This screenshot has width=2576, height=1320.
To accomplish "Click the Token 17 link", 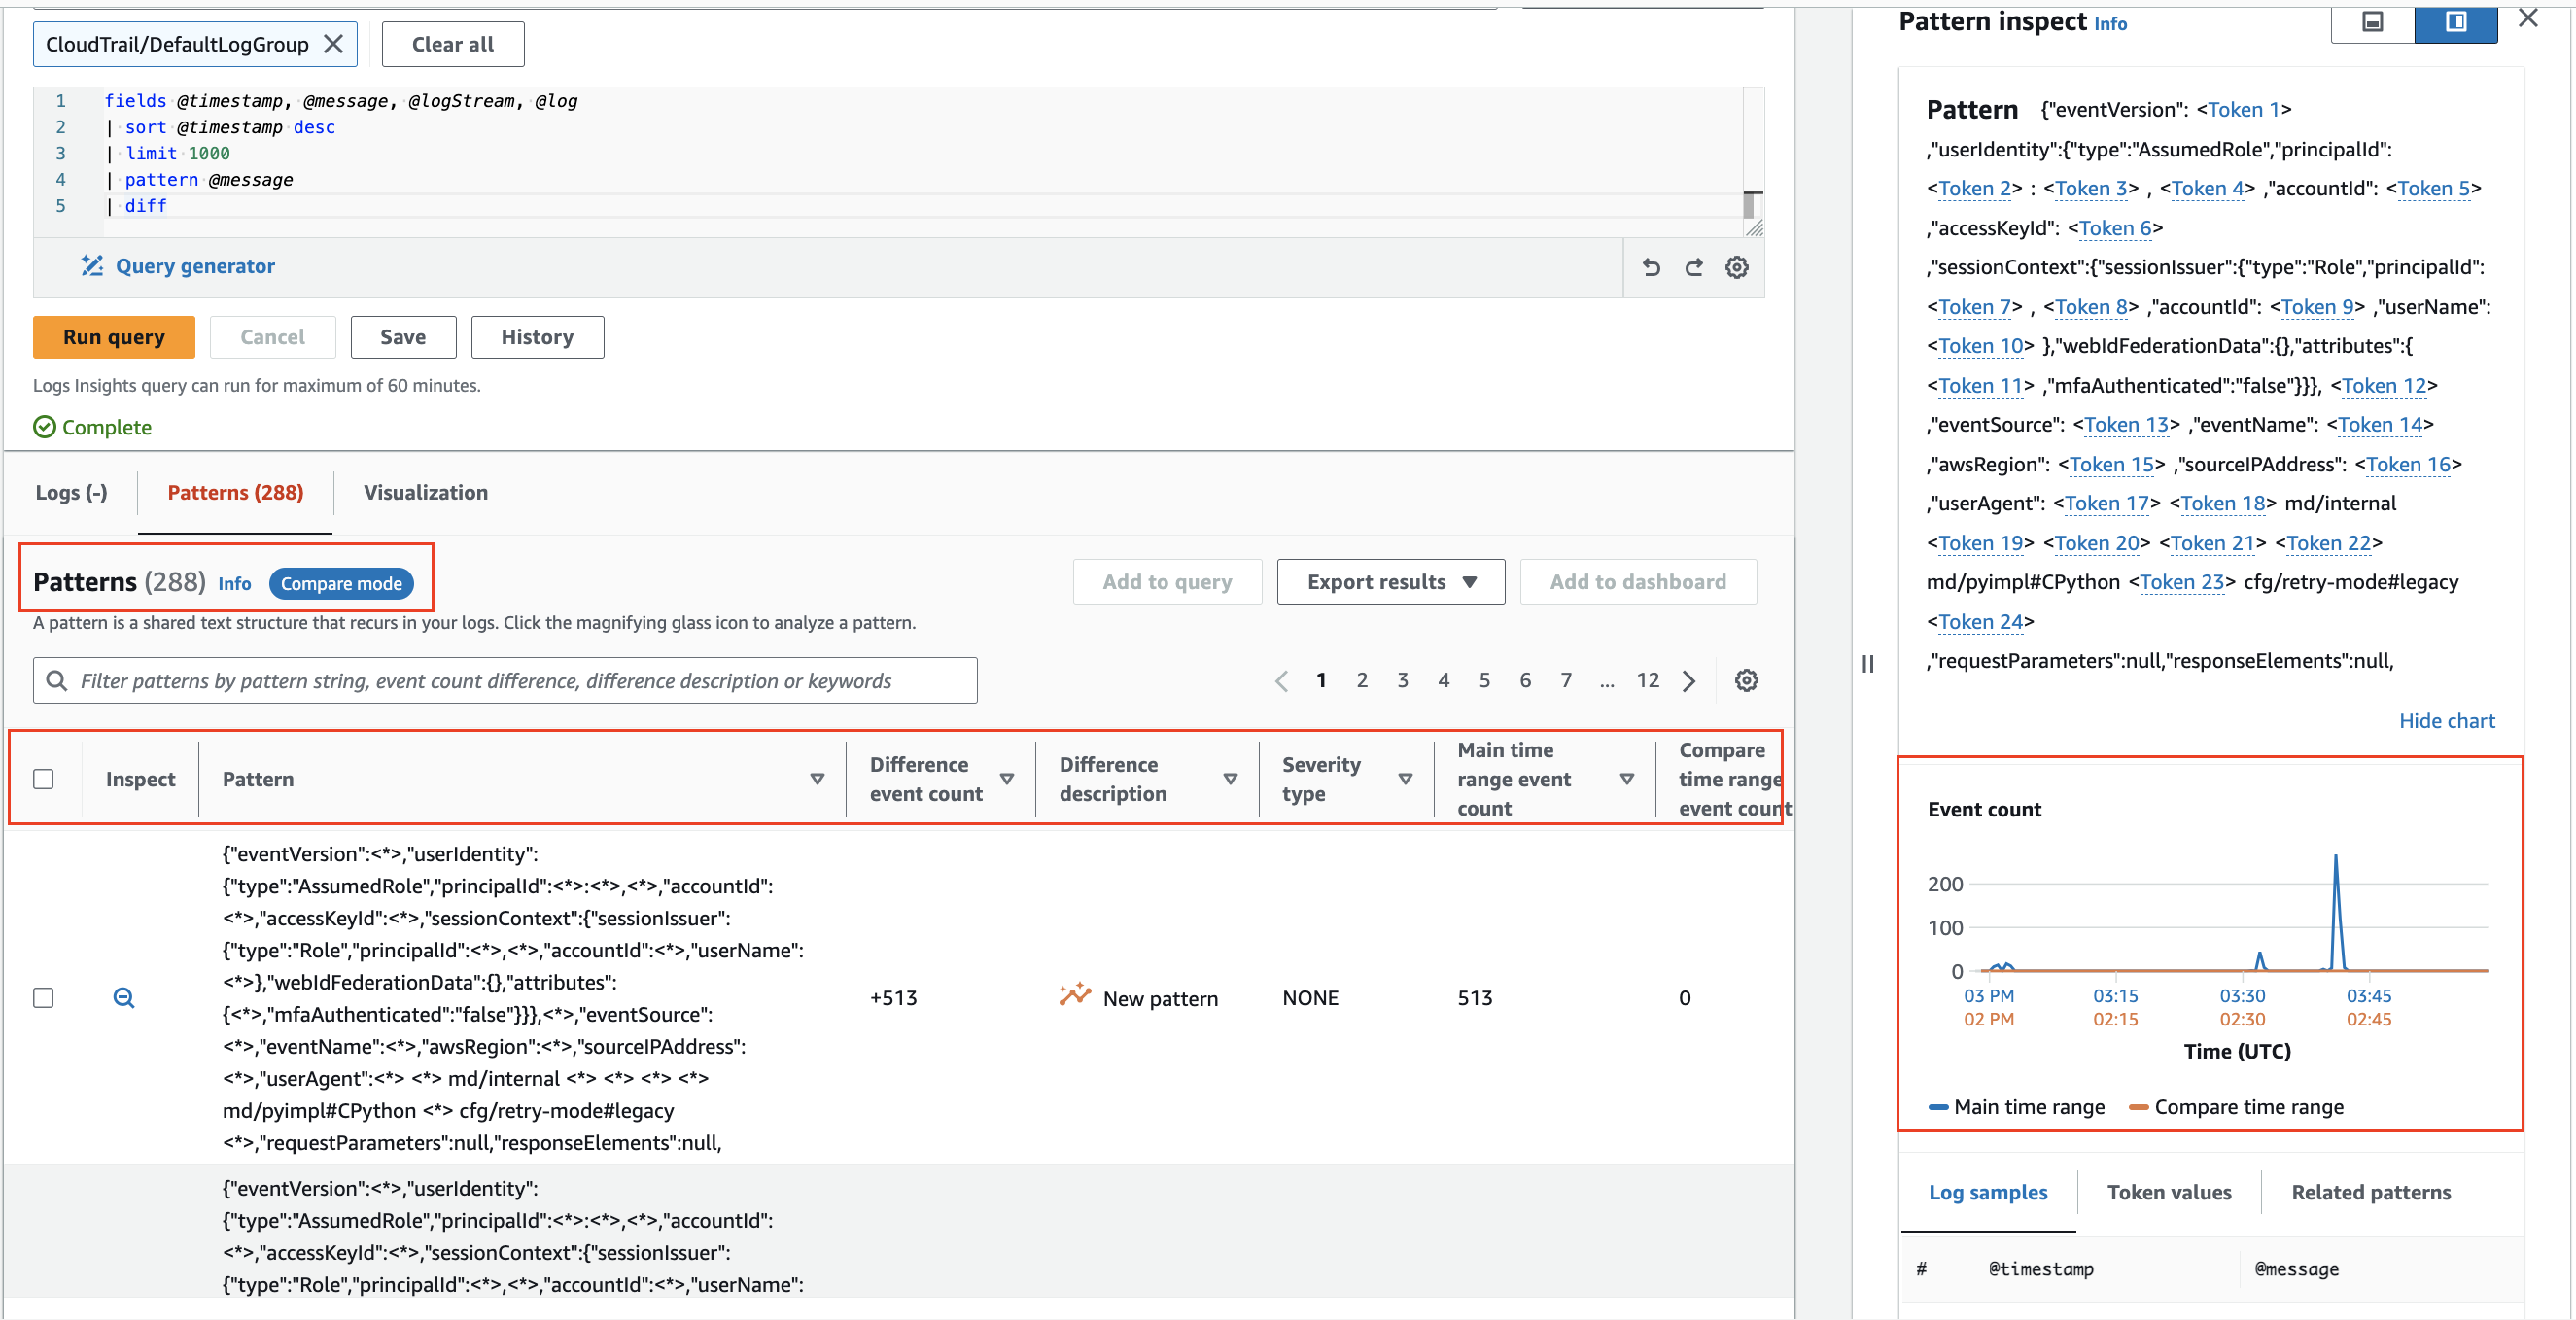I will (x=2106, y=504).
